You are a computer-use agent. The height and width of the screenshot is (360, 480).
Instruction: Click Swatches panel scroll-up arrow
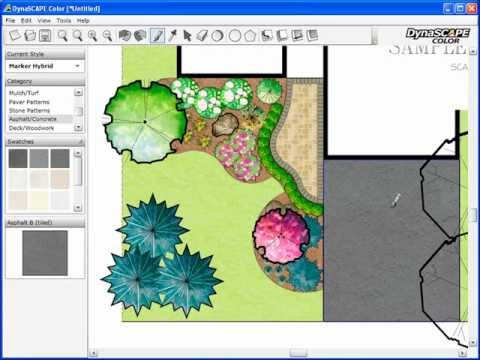pos(78,153)
